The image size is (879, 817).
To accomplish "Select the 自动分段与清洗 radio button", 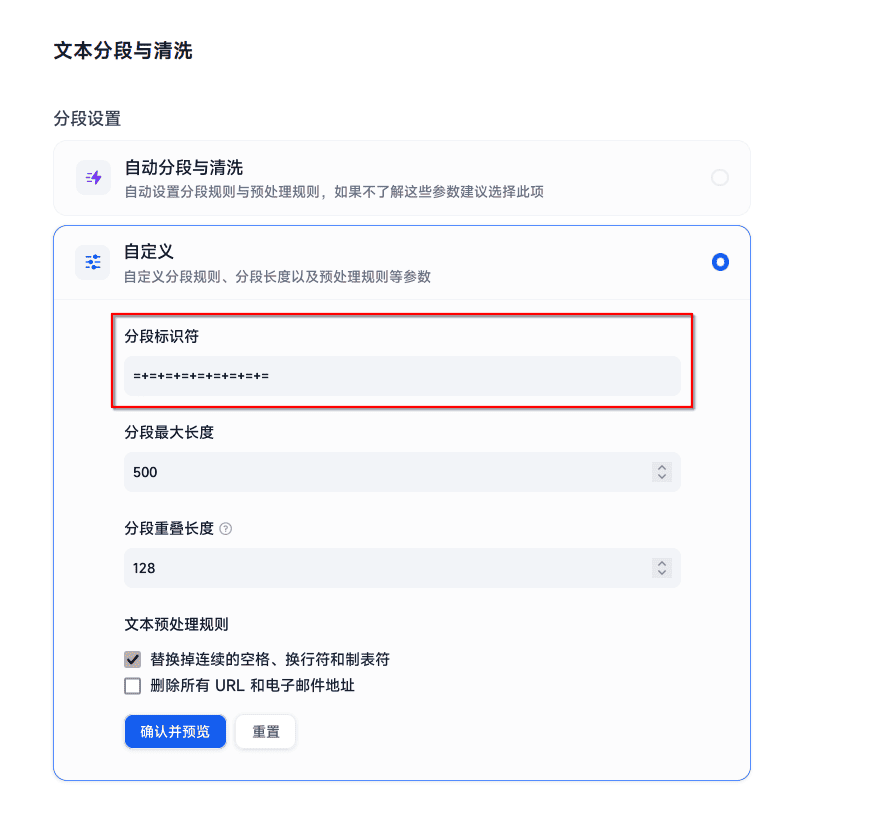I will point(719,178).
